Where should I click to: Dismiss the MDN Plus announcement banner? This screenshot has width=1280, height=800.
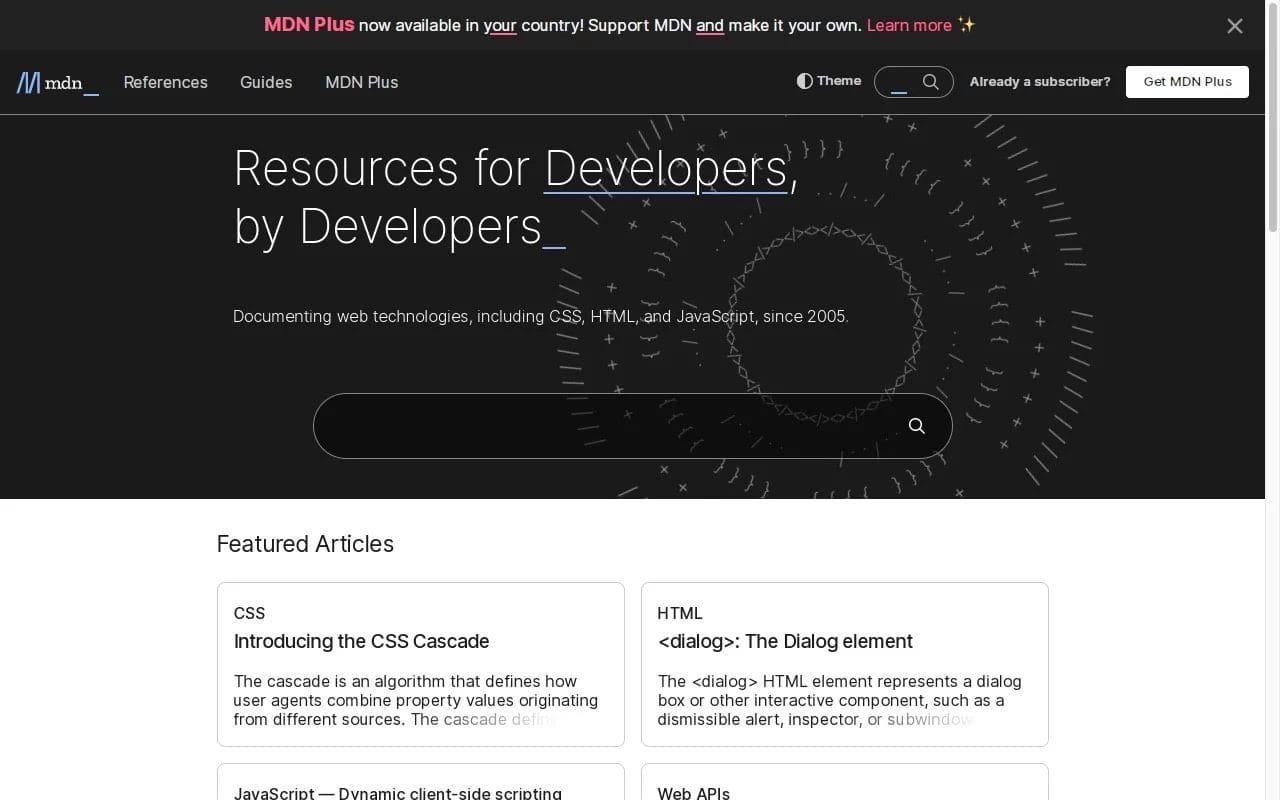[x=1234, y=26]
